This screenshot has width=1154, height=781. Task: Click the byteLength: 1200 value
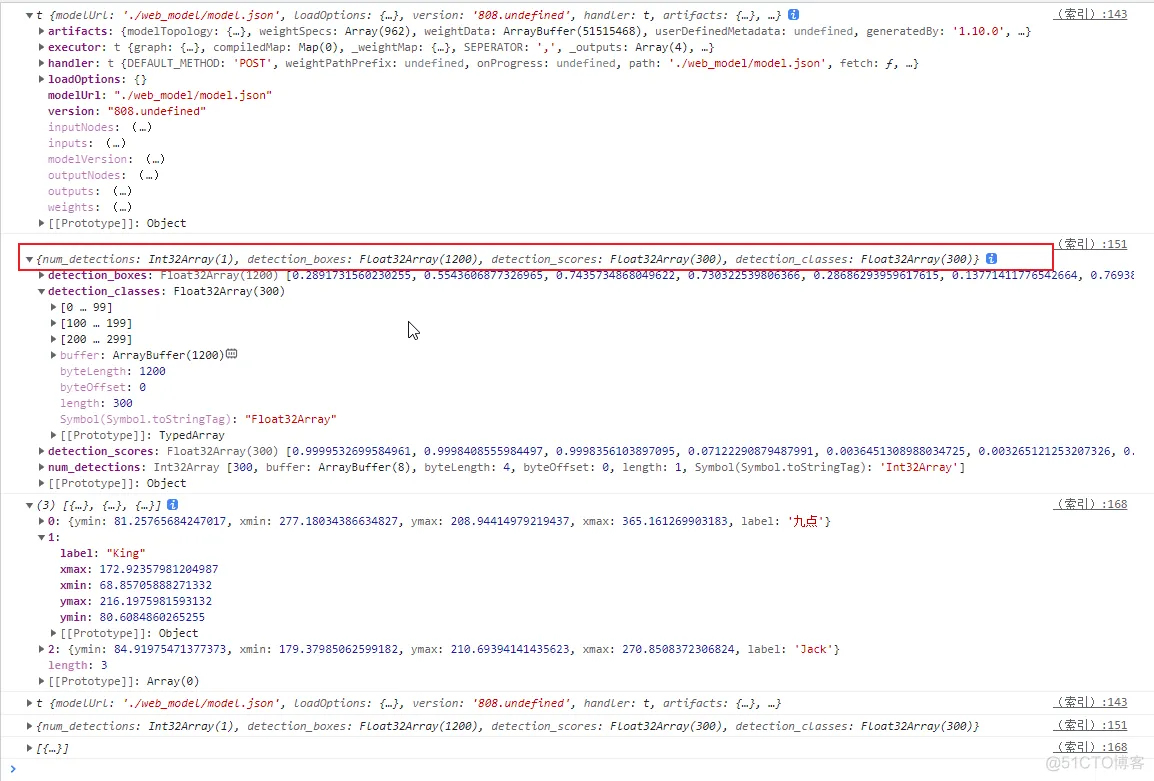(152, 371)
